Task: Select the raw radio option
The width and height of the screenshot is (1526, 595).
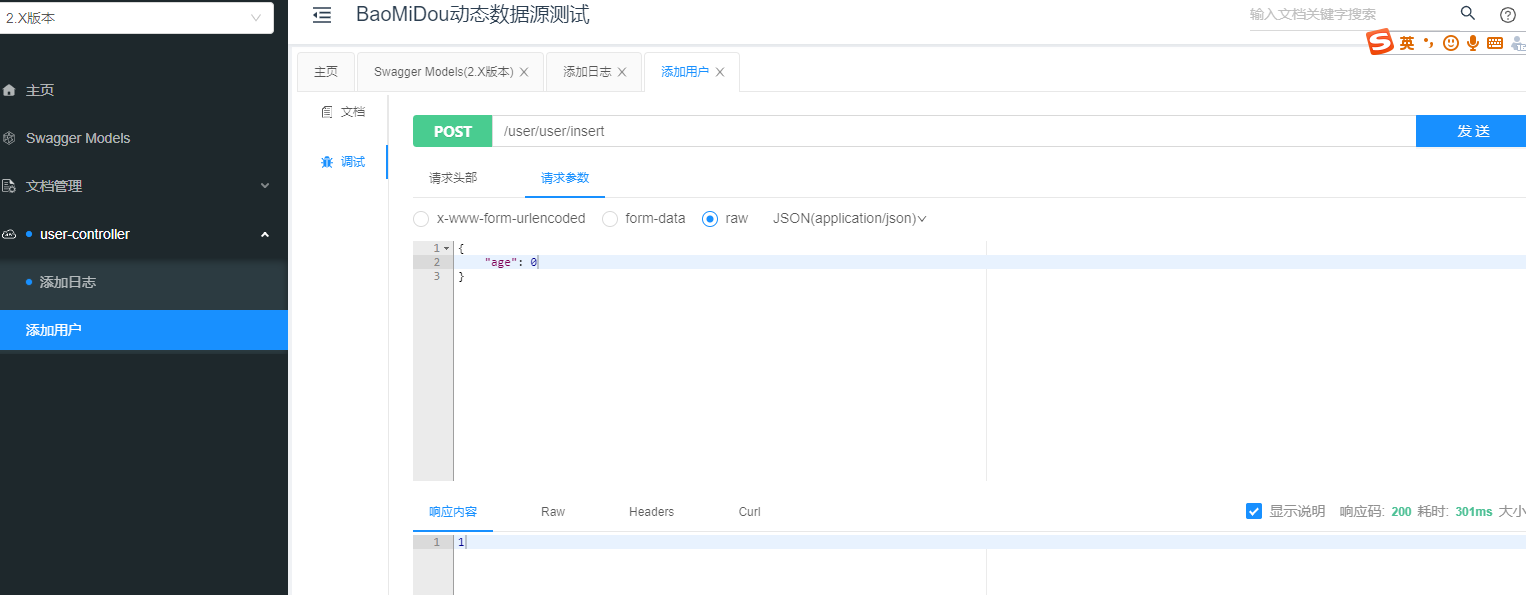Action: (x=710, y=218)
